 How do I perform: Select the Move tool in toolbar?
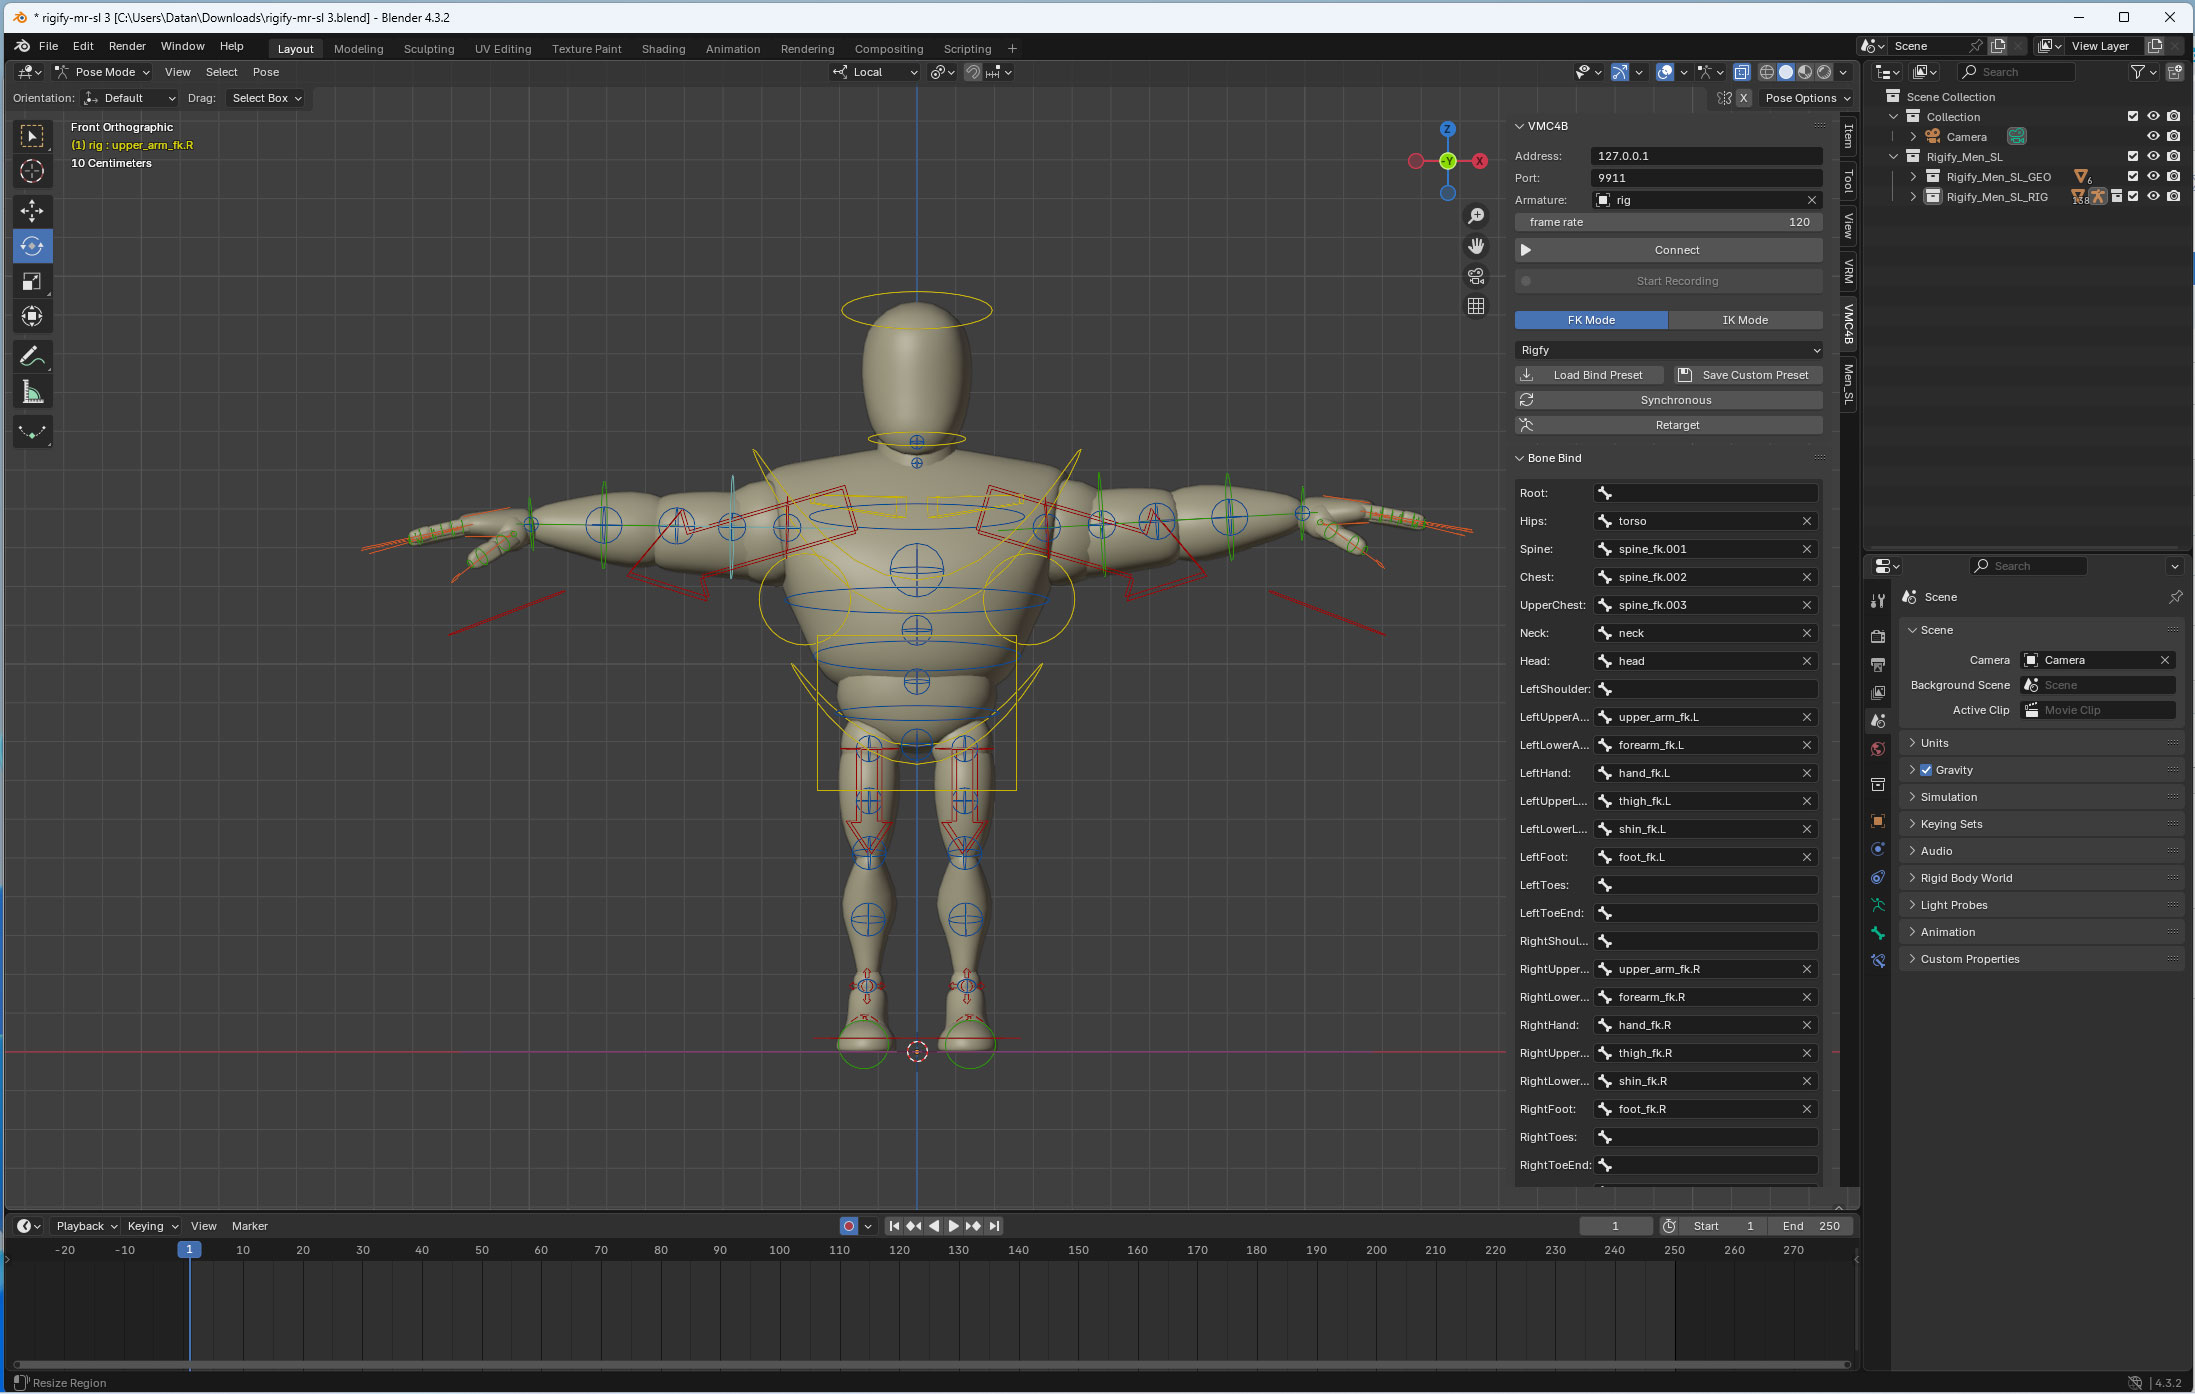click(x=32, y=211)
